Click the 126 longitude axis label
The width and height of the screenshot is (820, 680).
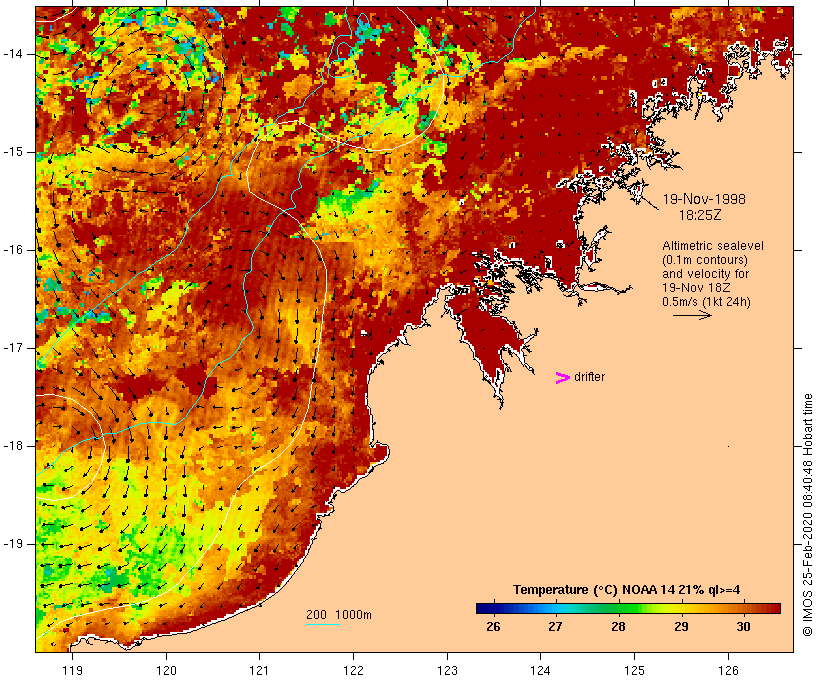click(x=728, y=670)
